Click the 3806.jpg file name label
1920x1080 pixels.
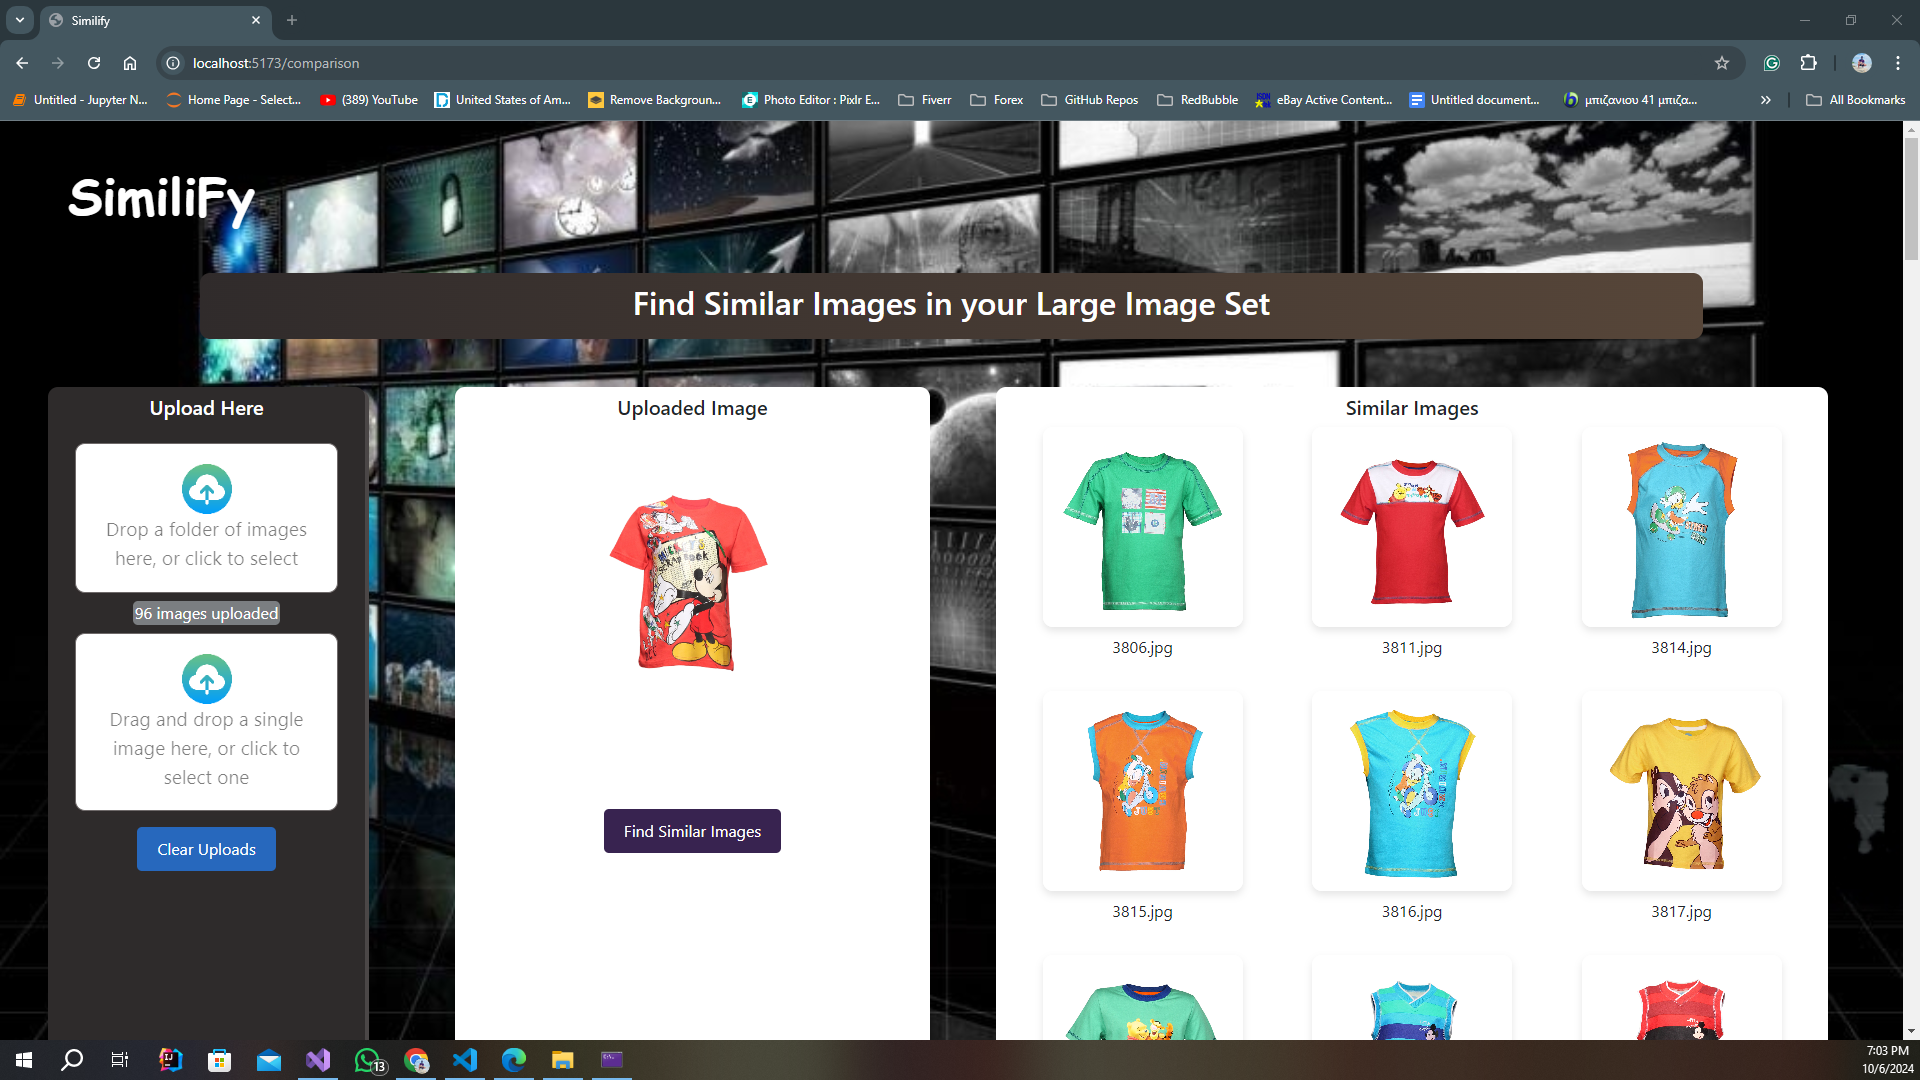pos(1142,648)
